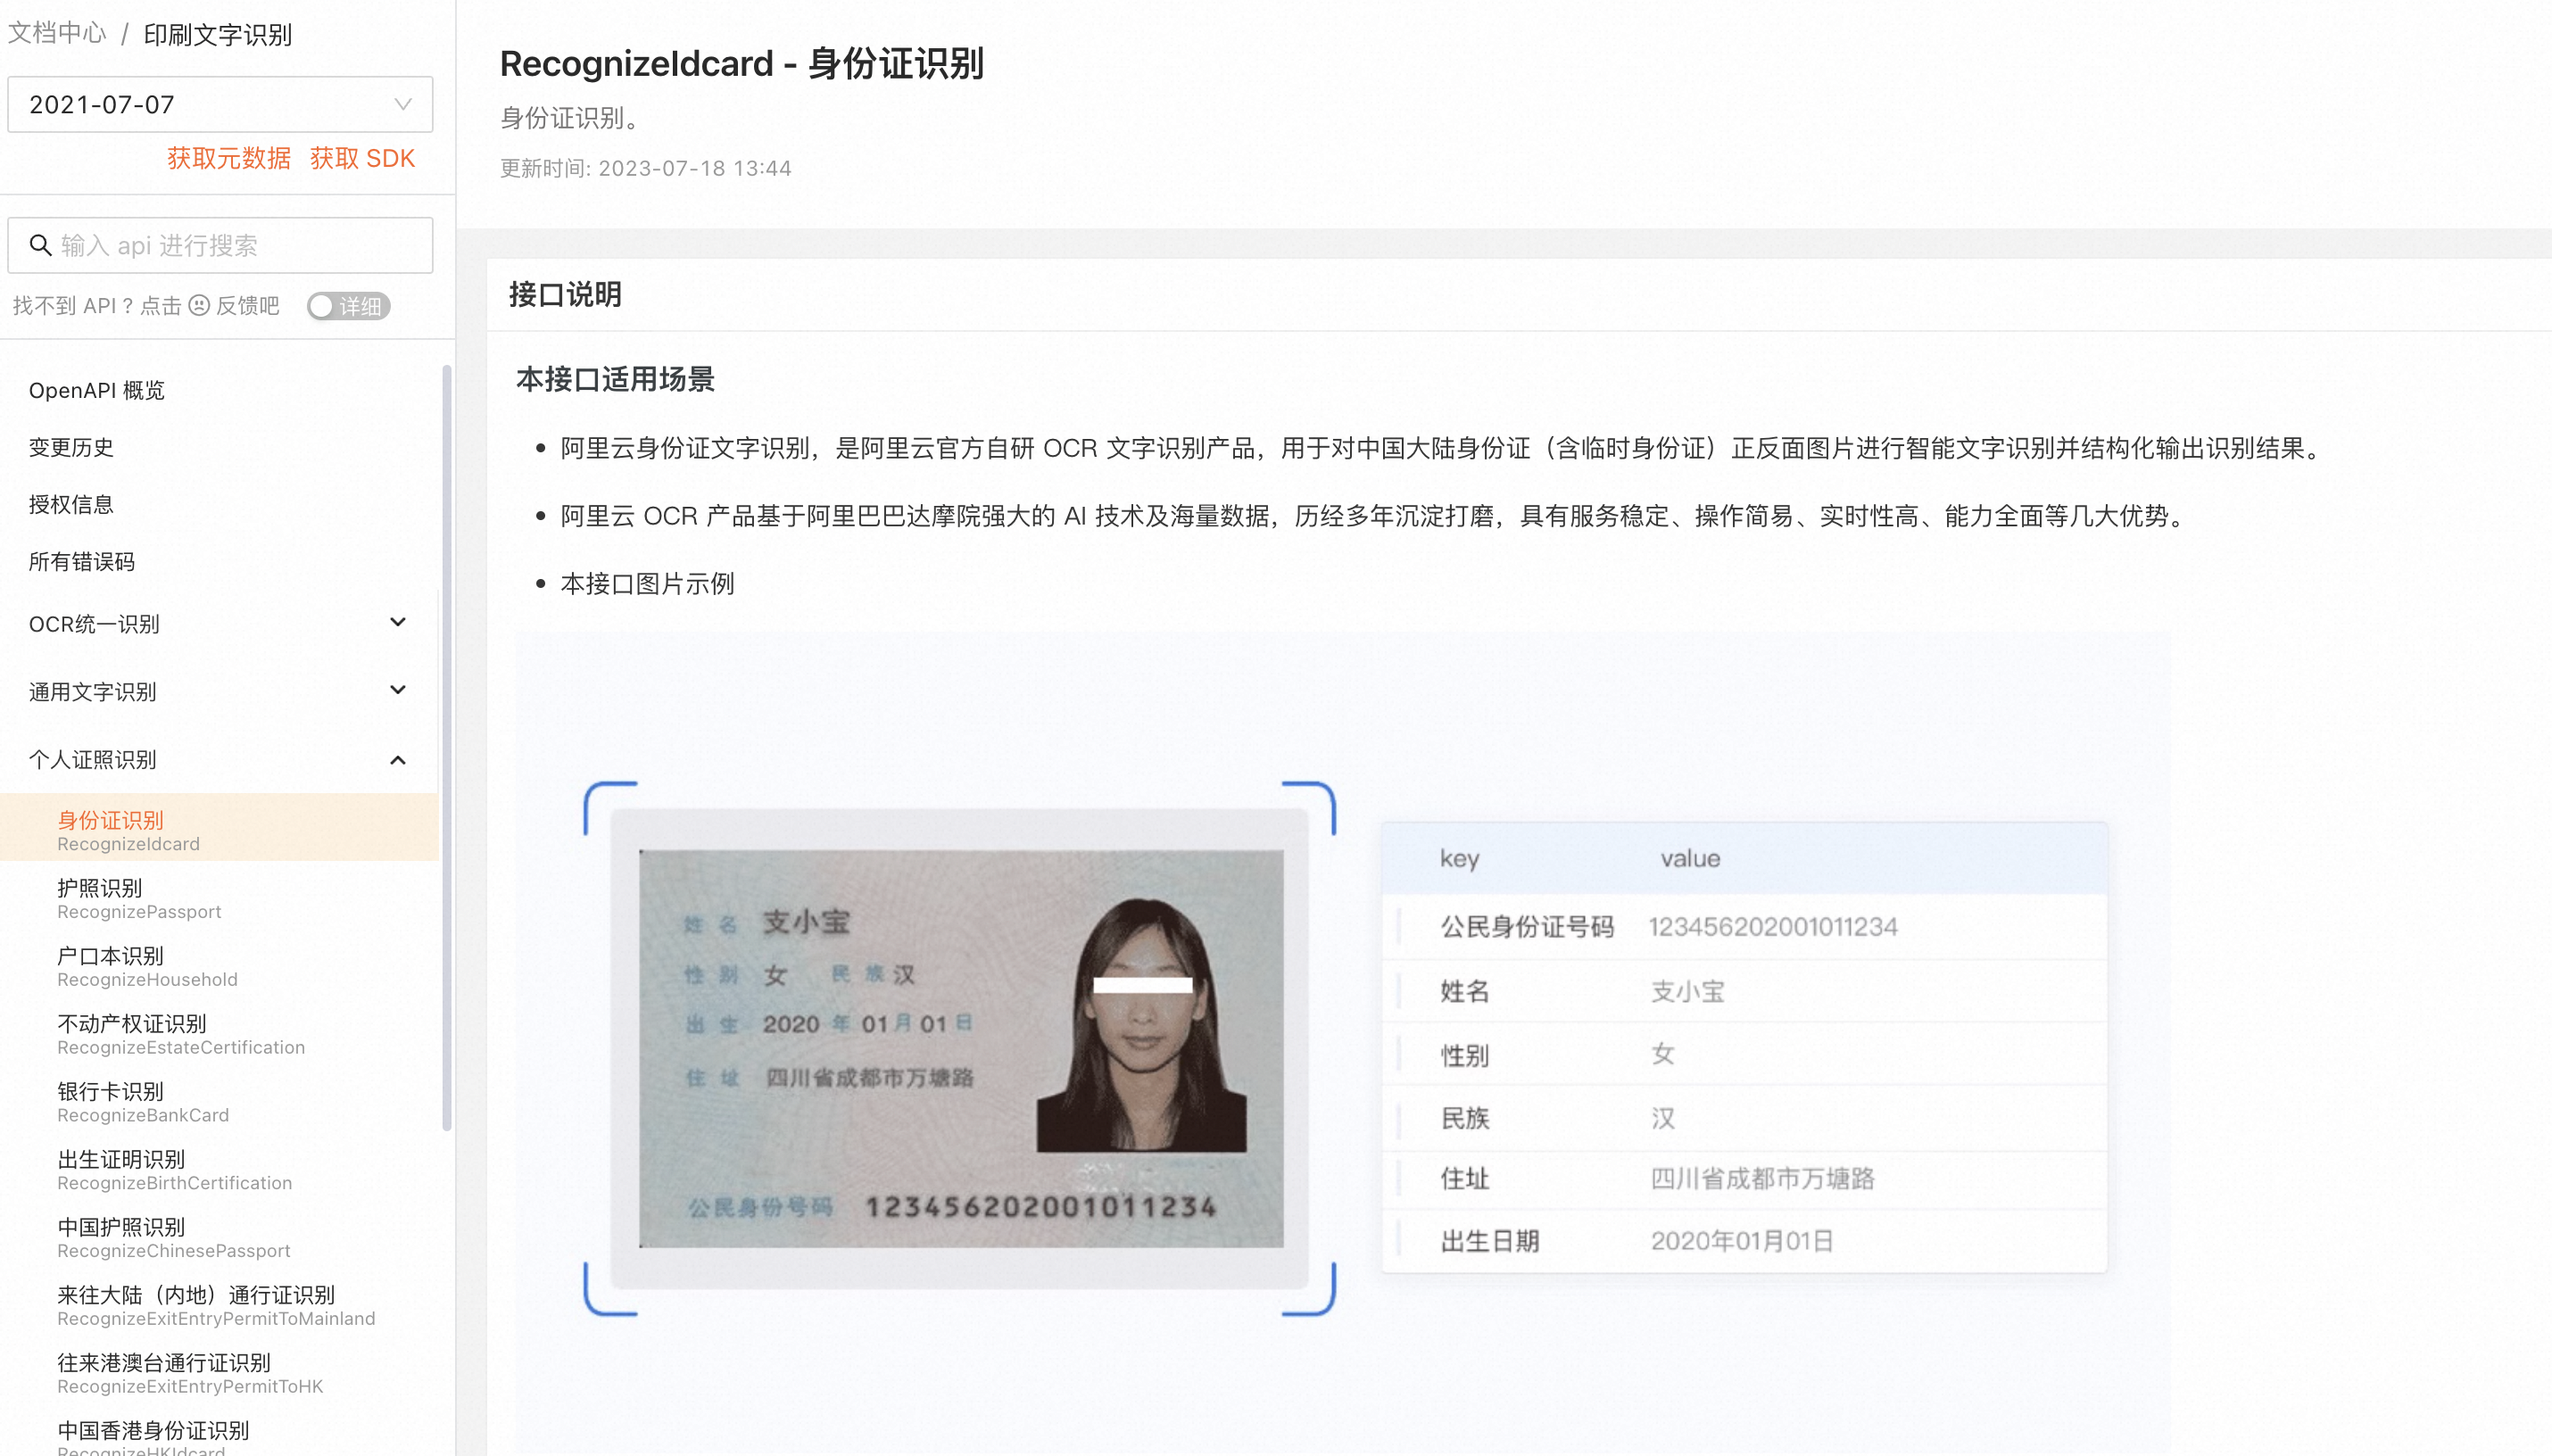Screen dimensions: 2552x1456
Task: Click the 接口说明 section heading
Action: click(x=565, y=294)
